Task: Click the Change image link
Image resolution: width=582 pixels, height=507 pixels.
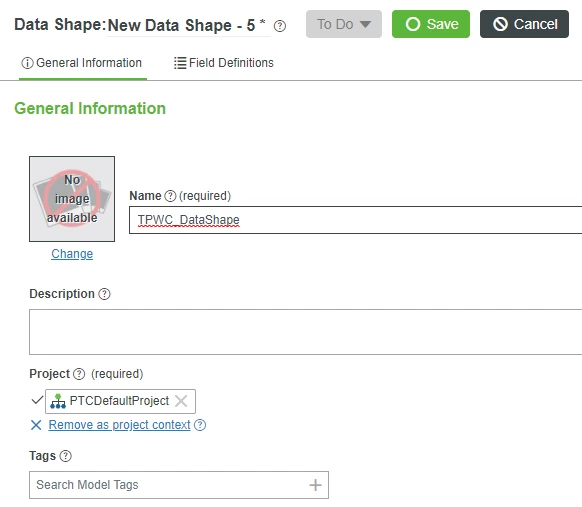Action: [x=72, y=254]
